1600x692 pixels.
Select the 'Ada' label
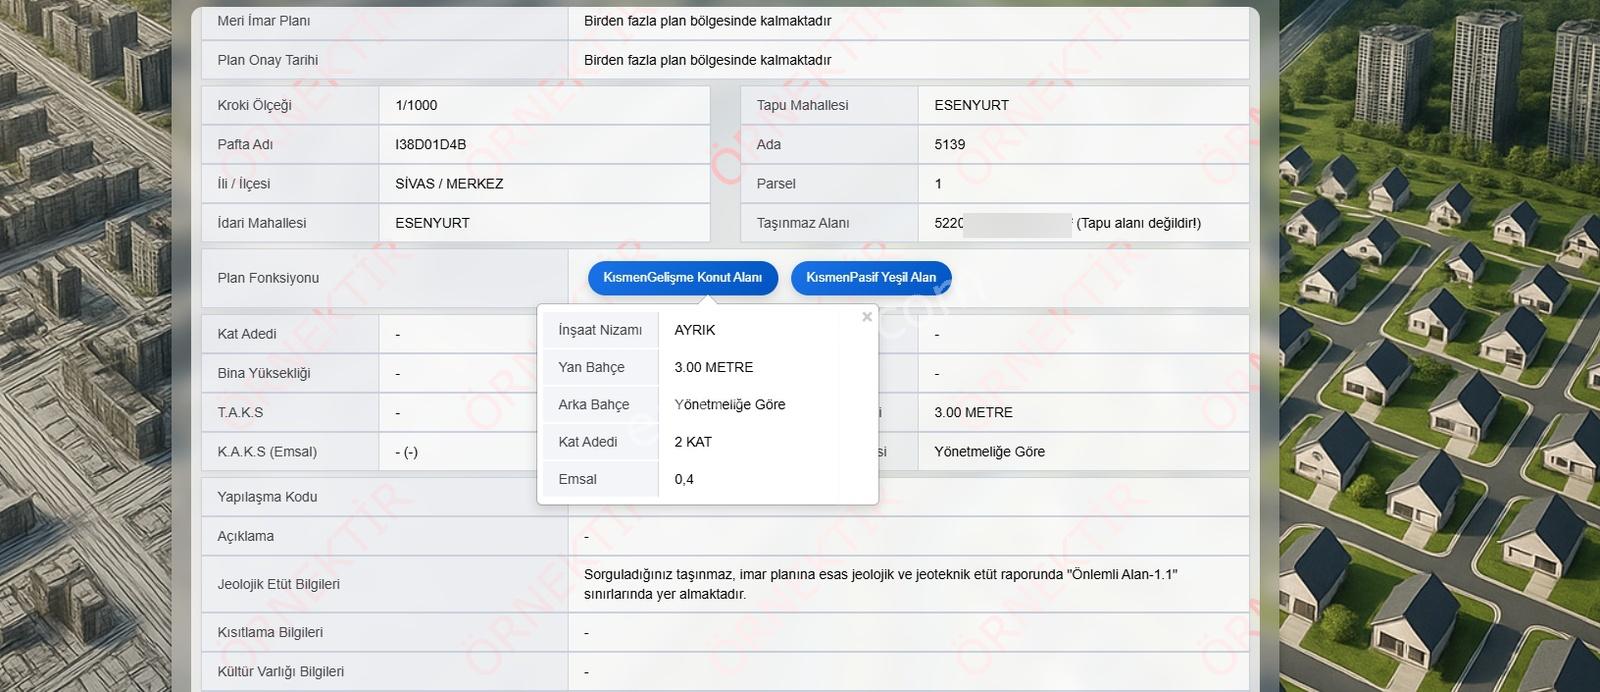point(769,144)
